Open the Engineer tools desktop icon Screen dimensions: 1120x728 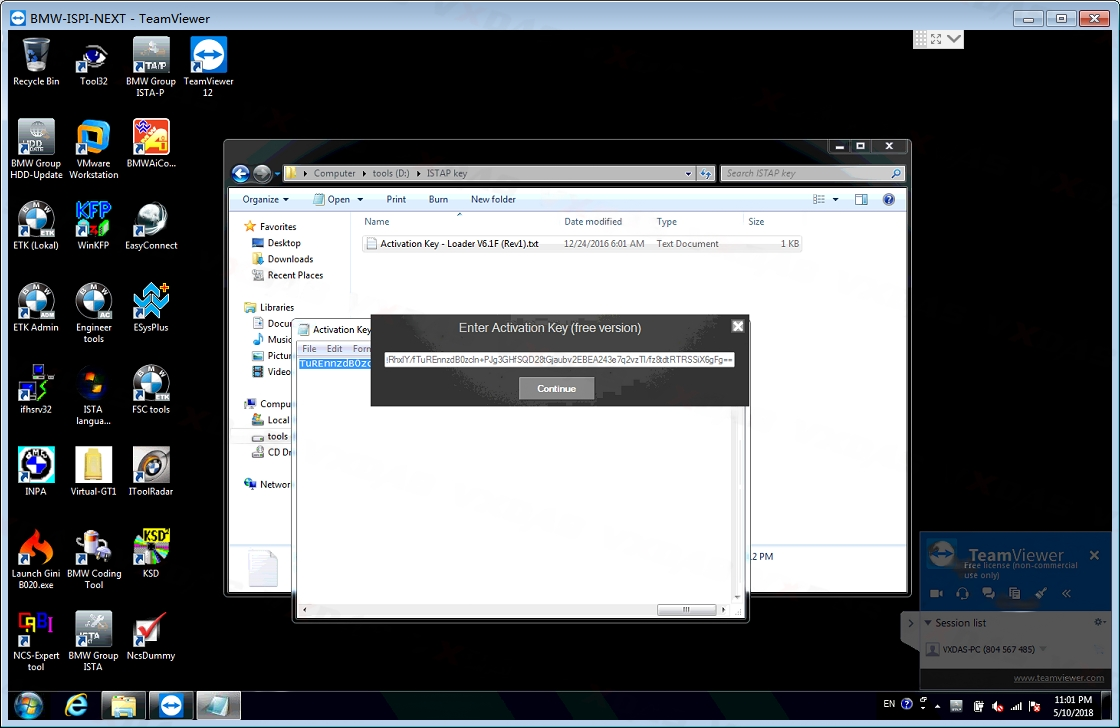(x=94, y=314)
